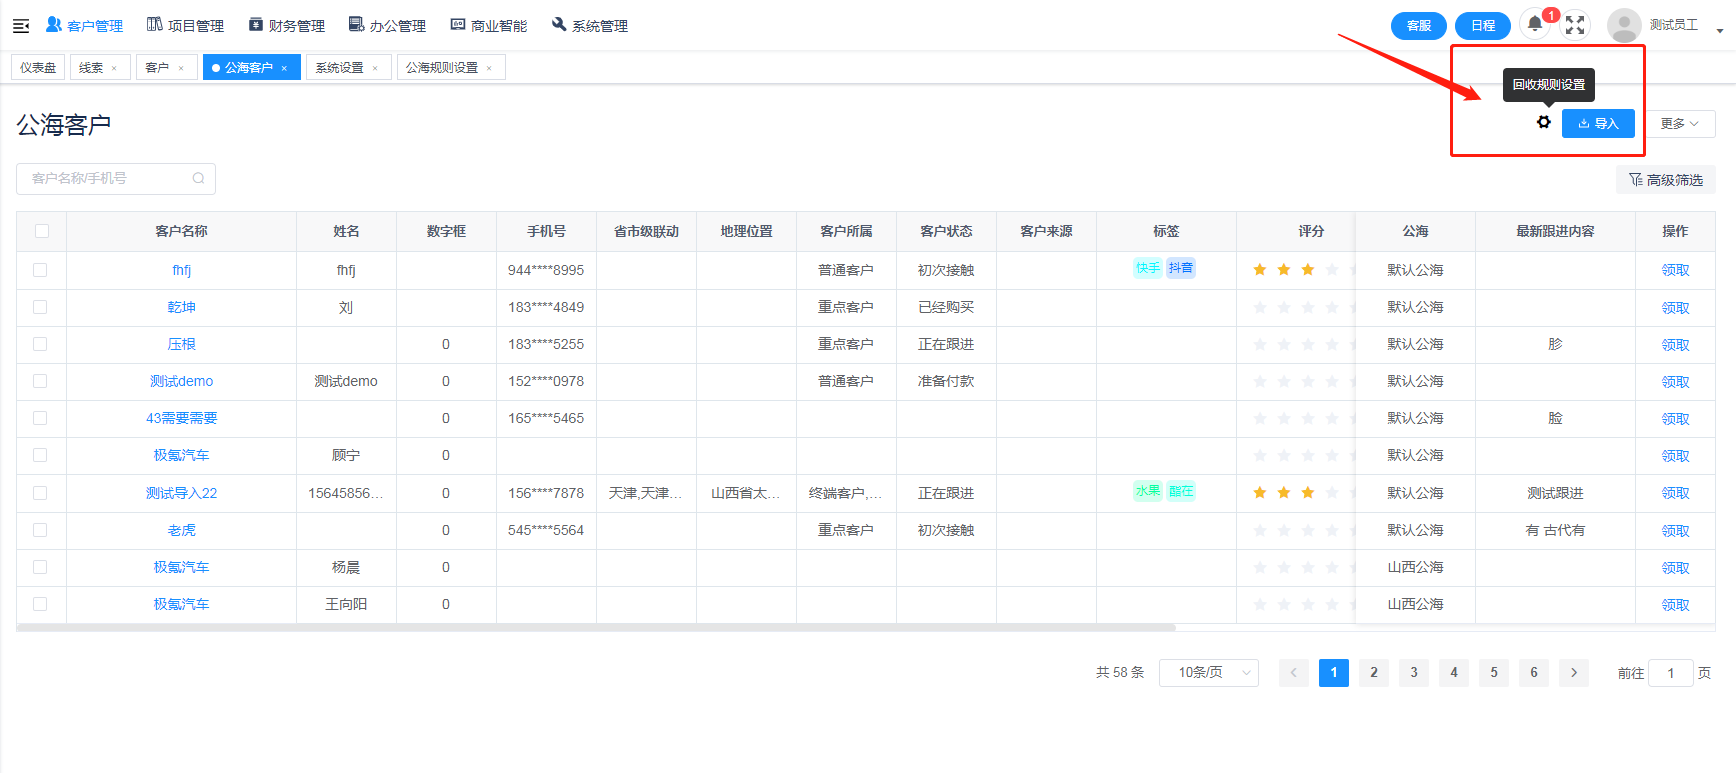Switch to the 线索 tab
Viewport: 1736px width, 773px height.
pyautogui.click(x=91, y=68)
